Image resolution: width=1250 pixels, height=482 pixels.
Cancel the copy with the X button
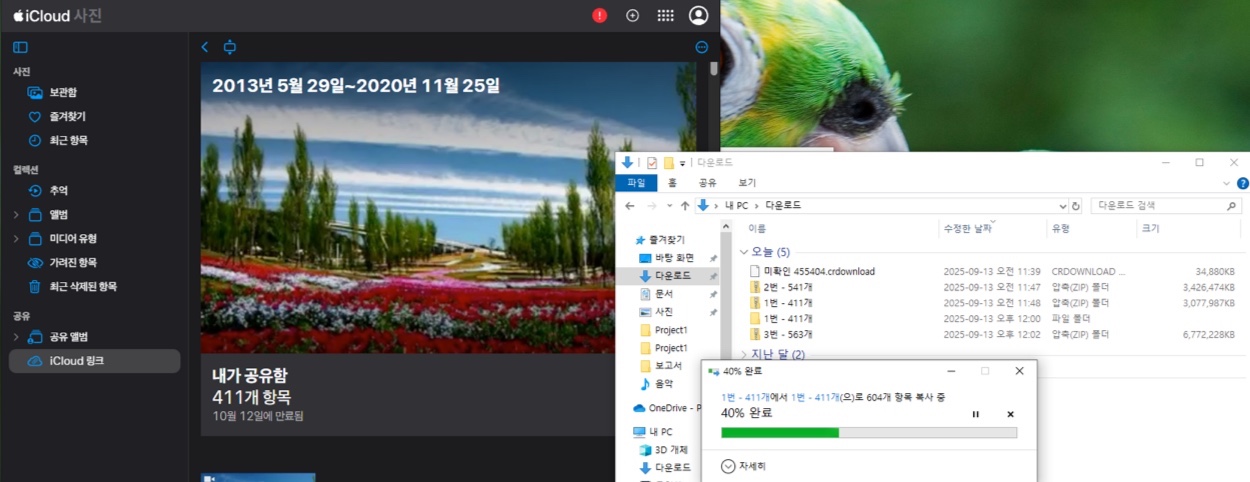coord(1010,414)
